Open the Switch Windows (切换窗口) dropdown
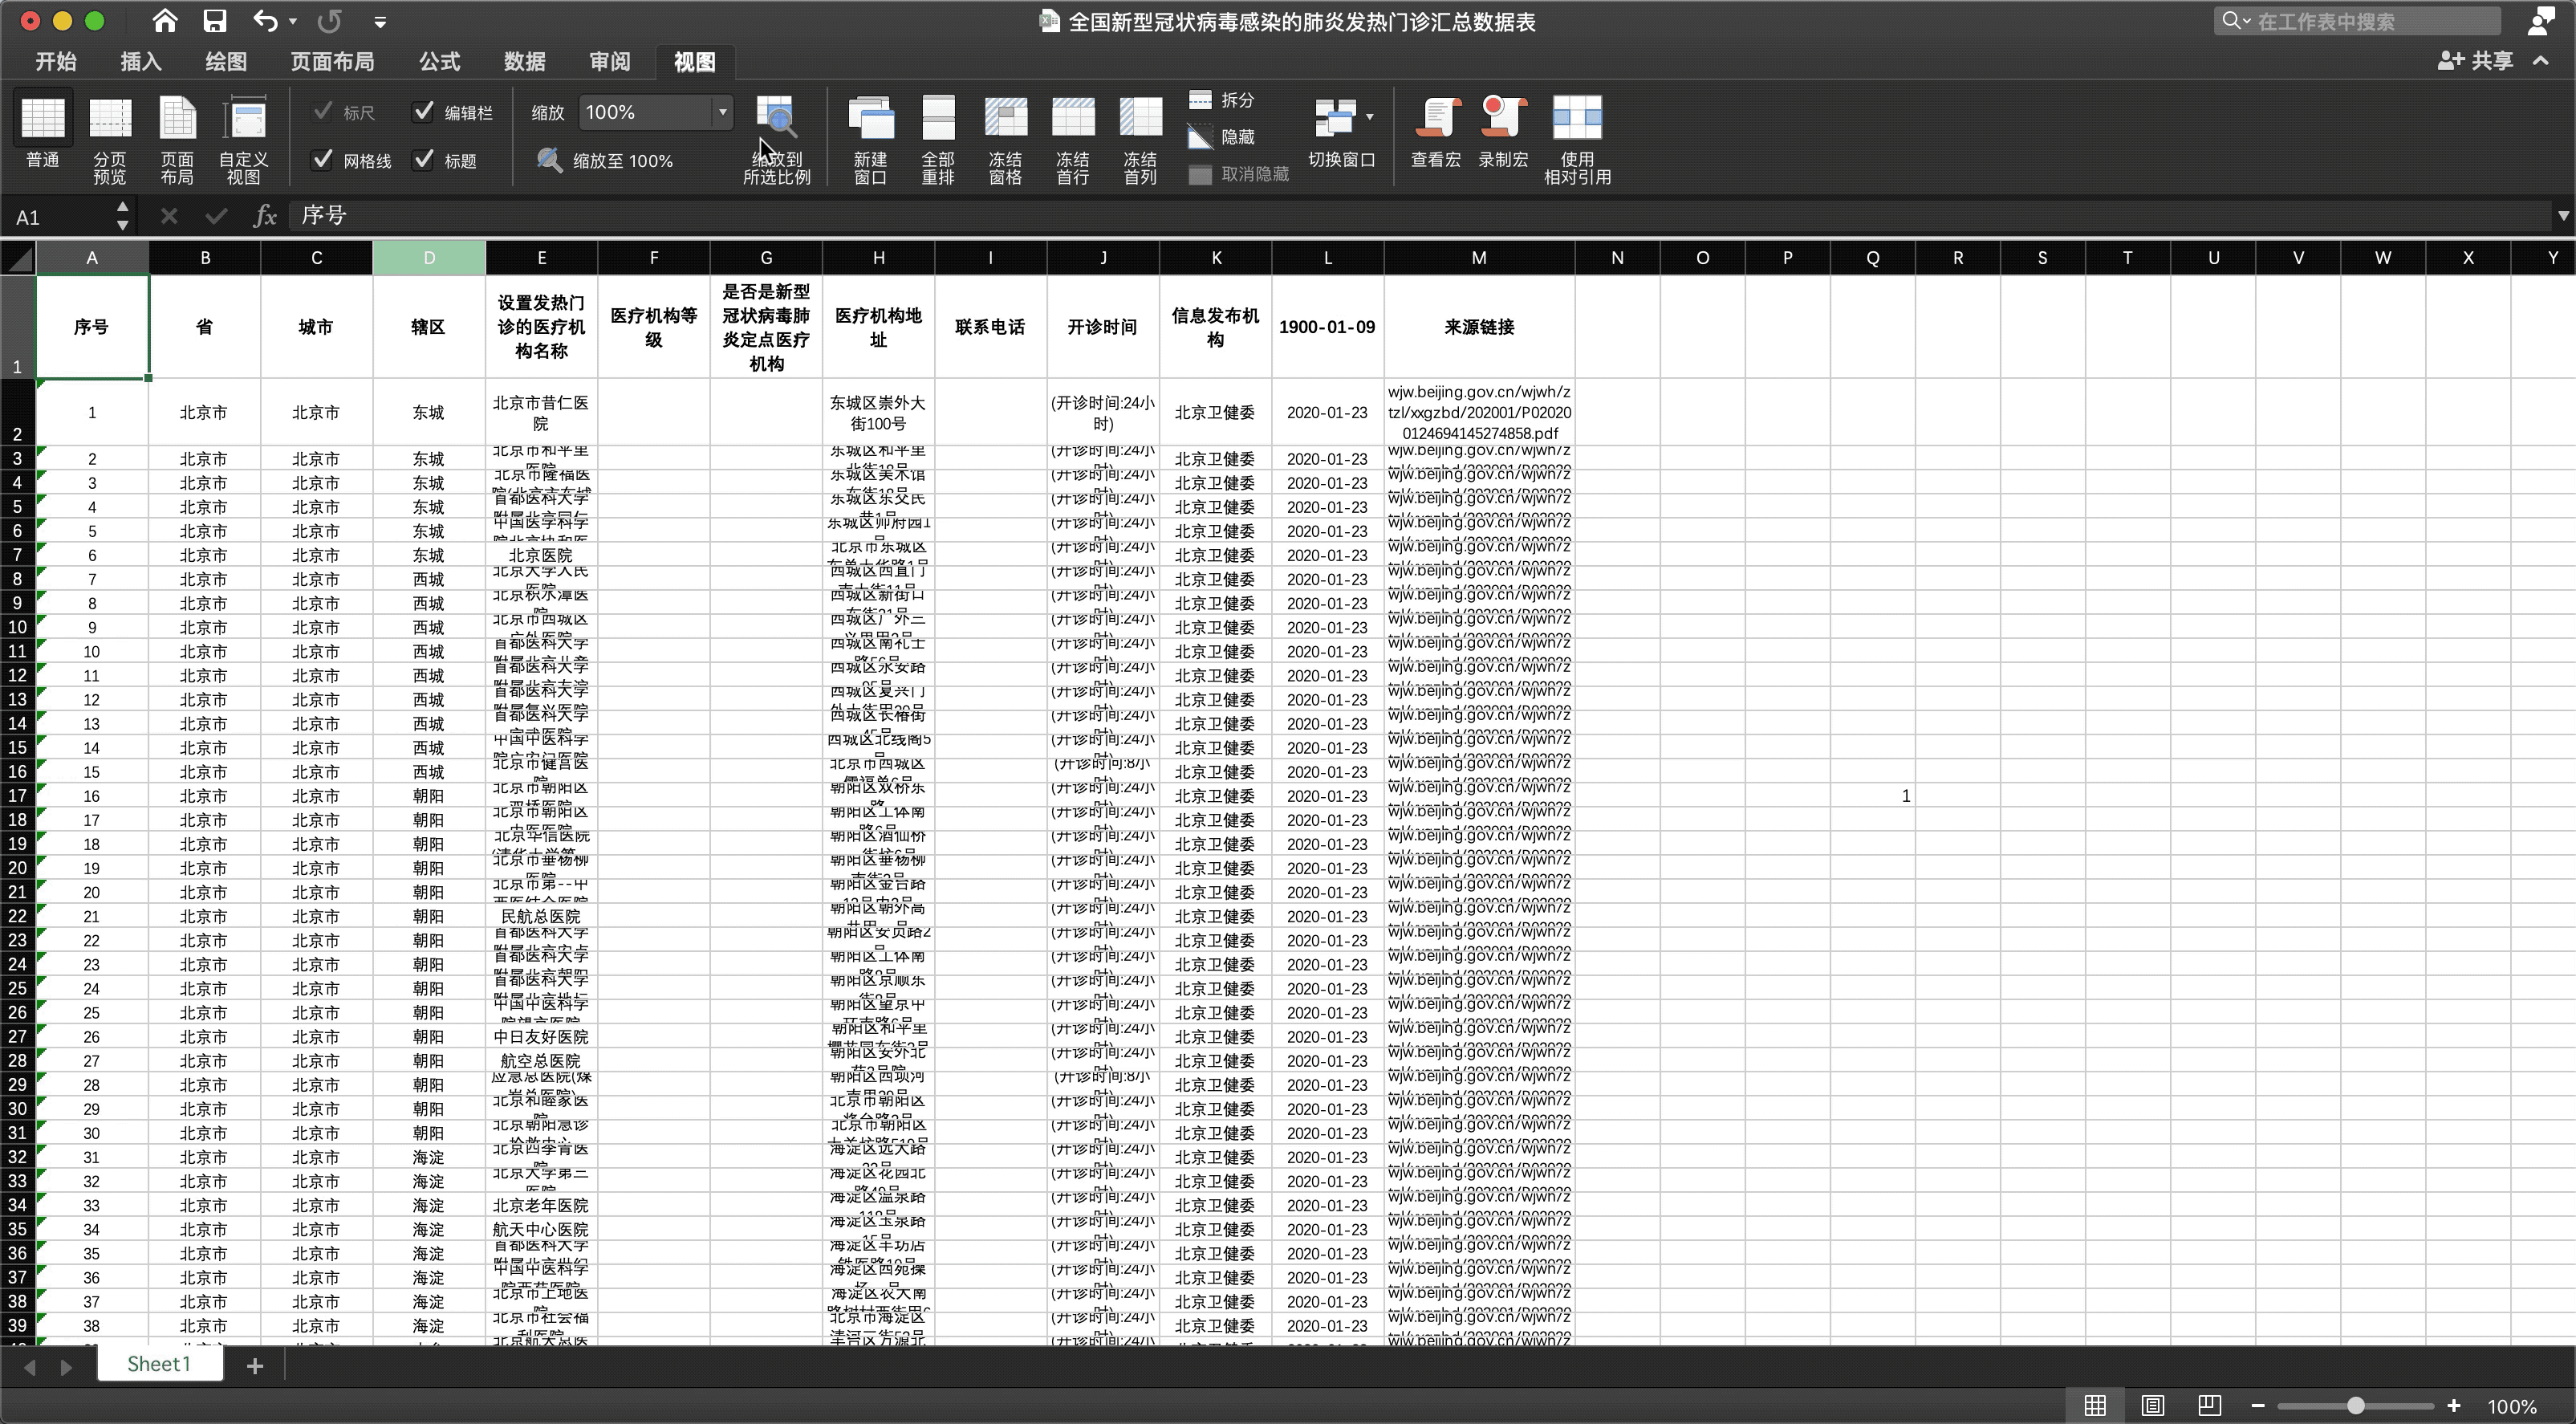The height and width of the screenshot is (1424, 2576). pos(1341,120)
